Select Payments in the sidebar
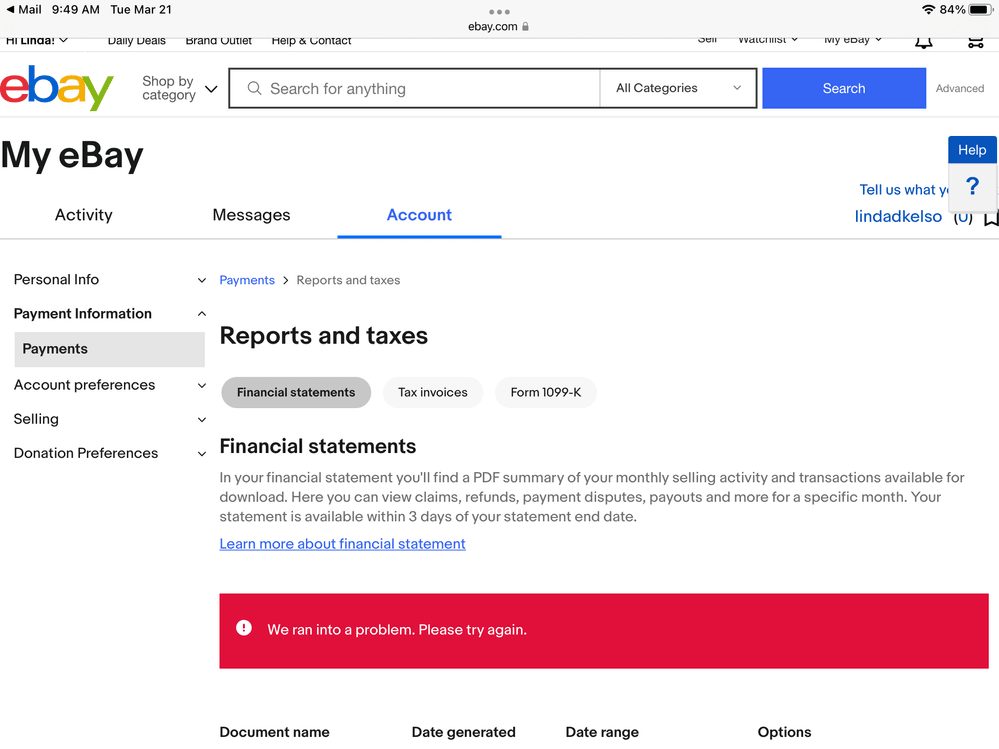 pos(110,349)
